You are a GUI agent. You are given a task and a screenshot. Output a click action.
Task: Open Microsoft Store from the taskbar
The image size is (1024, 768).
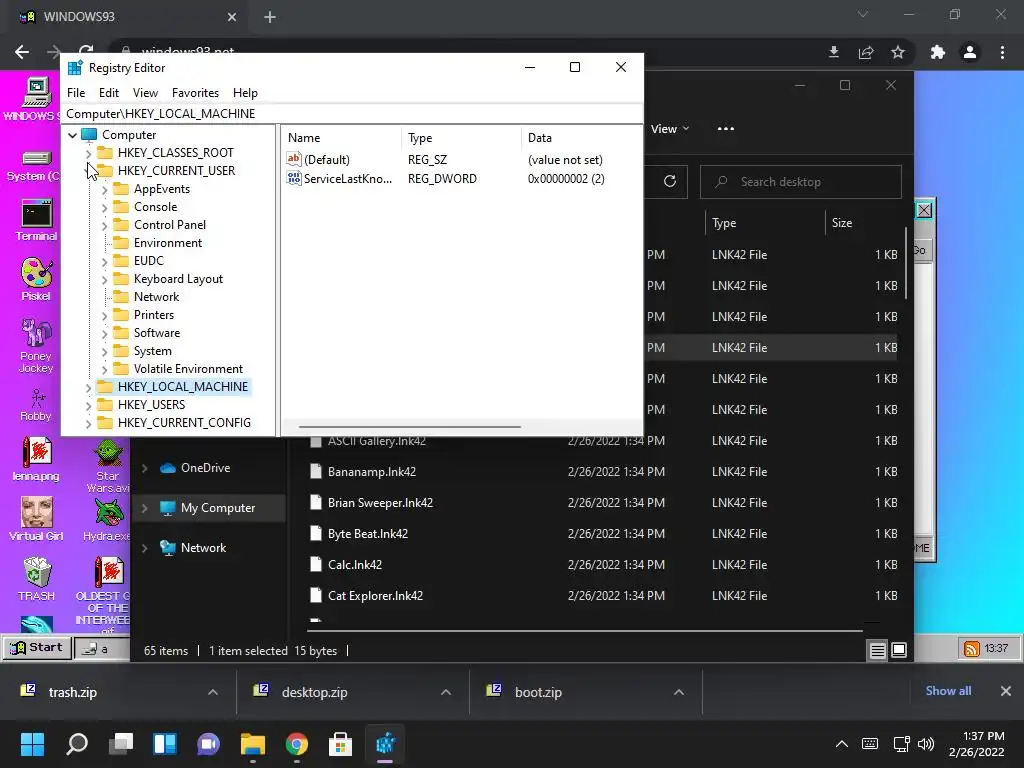point(340,744)
